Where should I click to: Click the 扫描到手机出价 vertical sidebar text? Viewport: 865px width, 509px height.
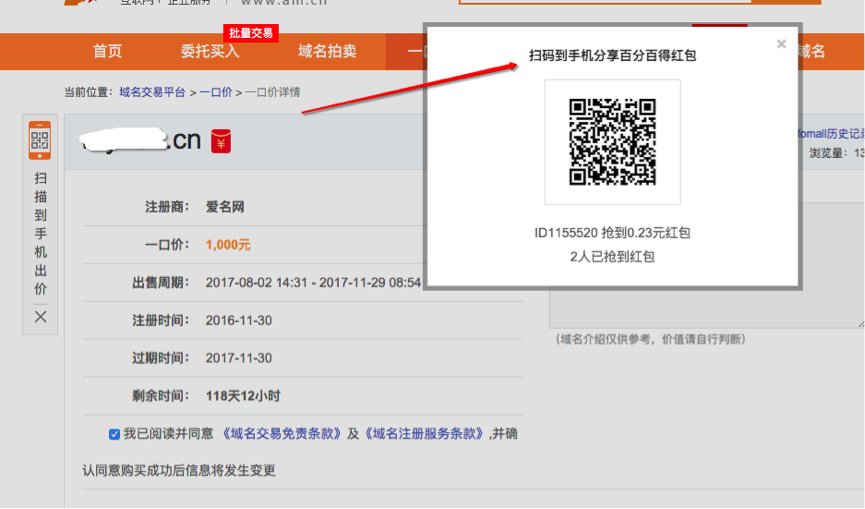pyautogui.click(x=40, y=233)
